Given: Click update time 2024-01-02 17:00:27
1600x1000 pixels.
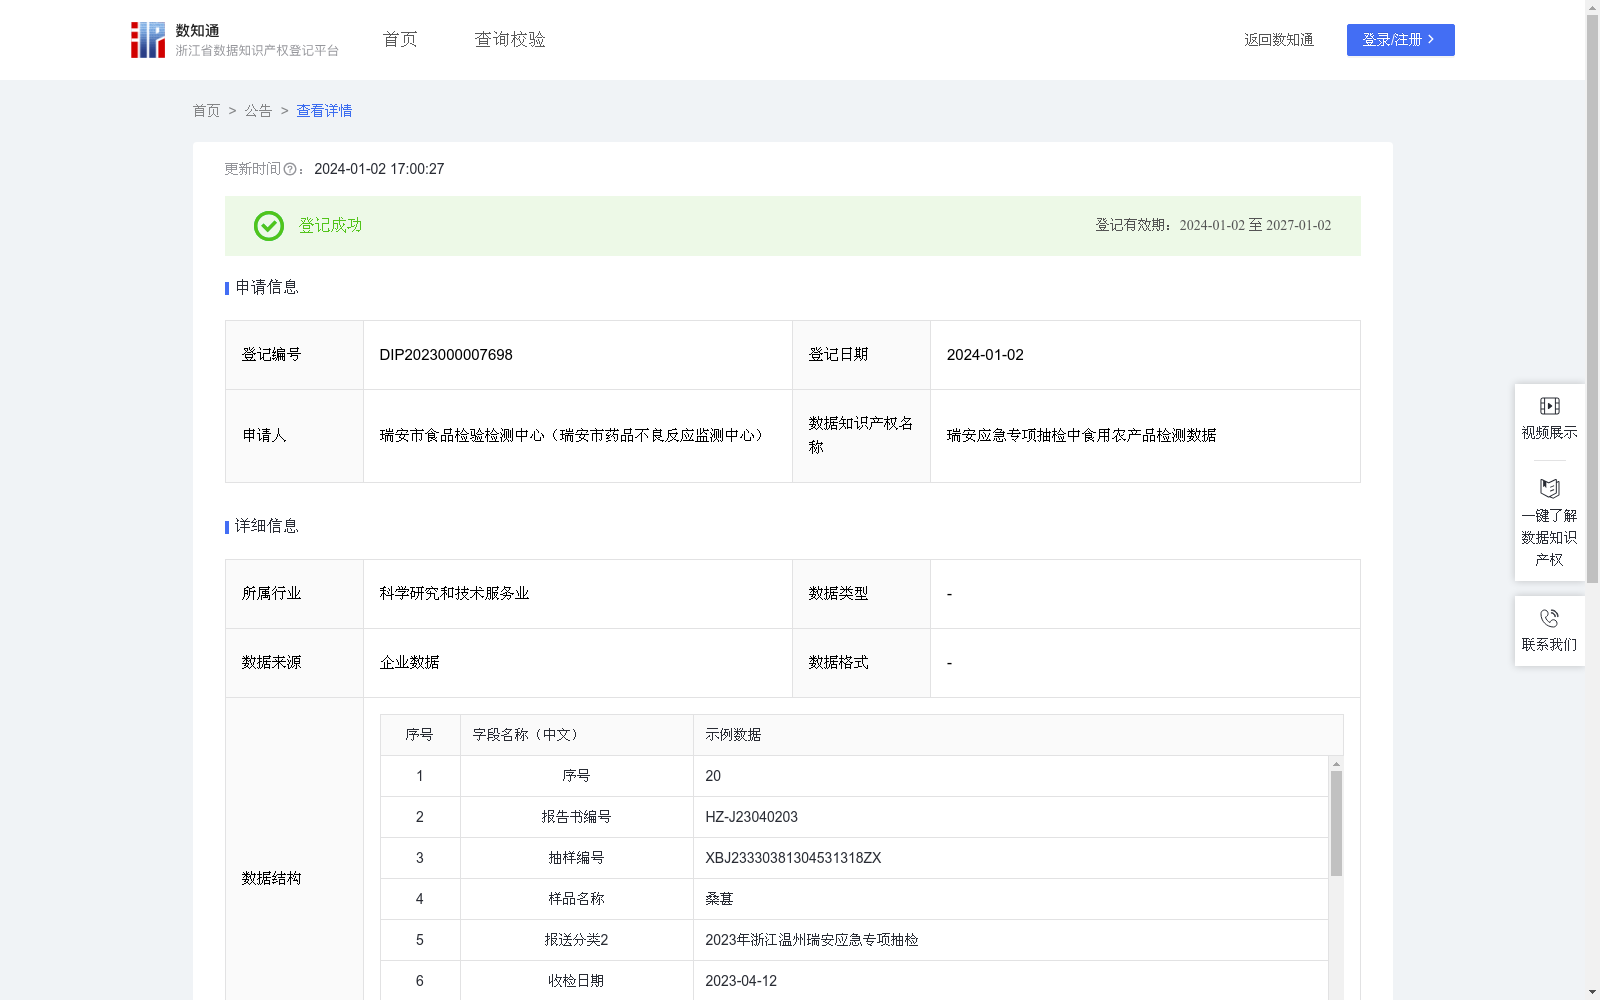Looking at the screenshot, I should pos(379,169).
